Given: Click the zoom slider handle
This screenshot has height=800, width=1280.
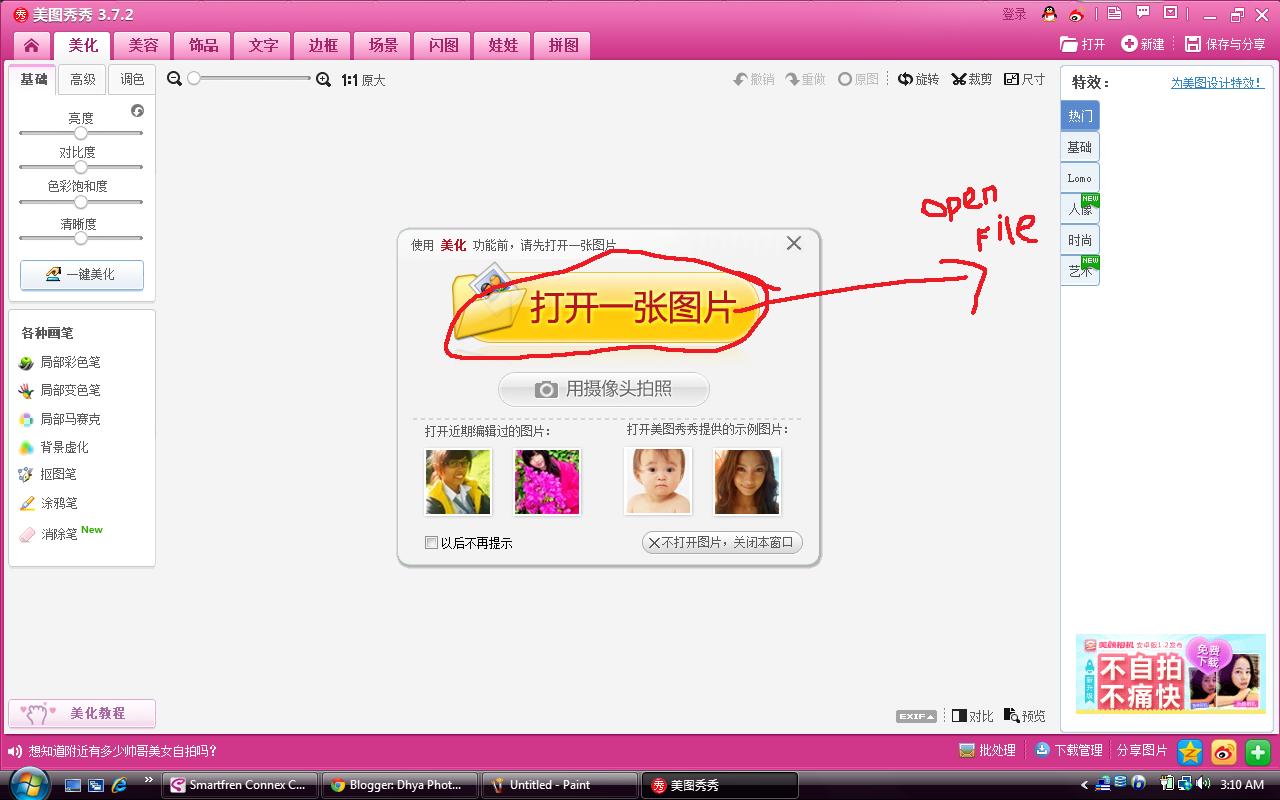Looking at the screenshot, I should (194, 78).
